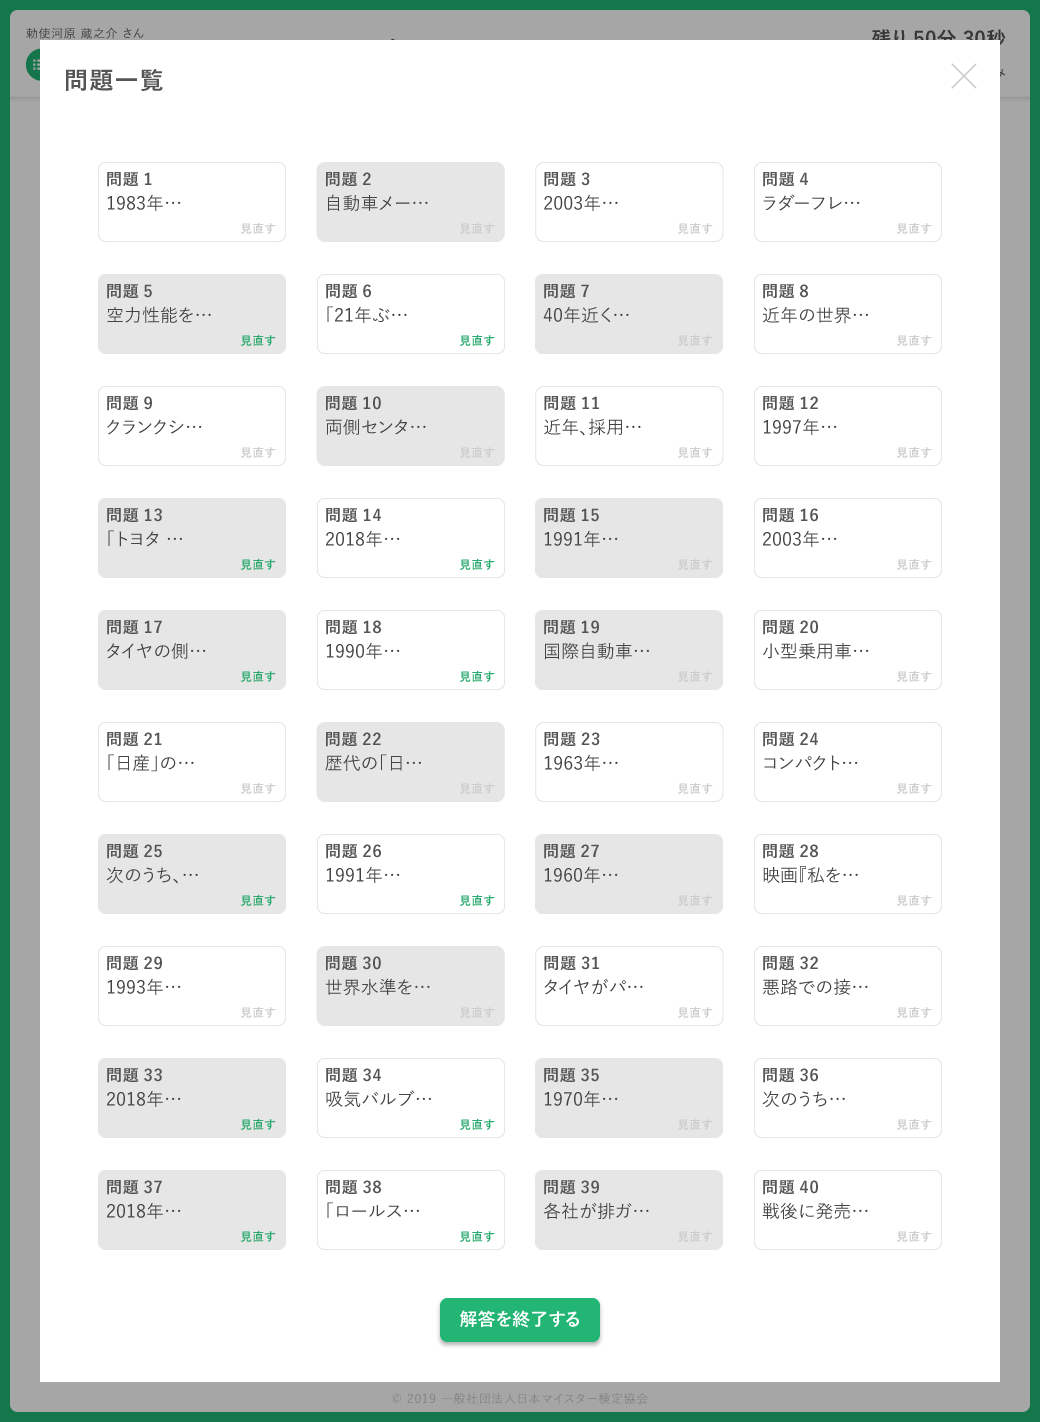Toggle 見直す on 問題 17 タイヤの側…
This screenshot has width=1040, height=1422.
(258, 677)
